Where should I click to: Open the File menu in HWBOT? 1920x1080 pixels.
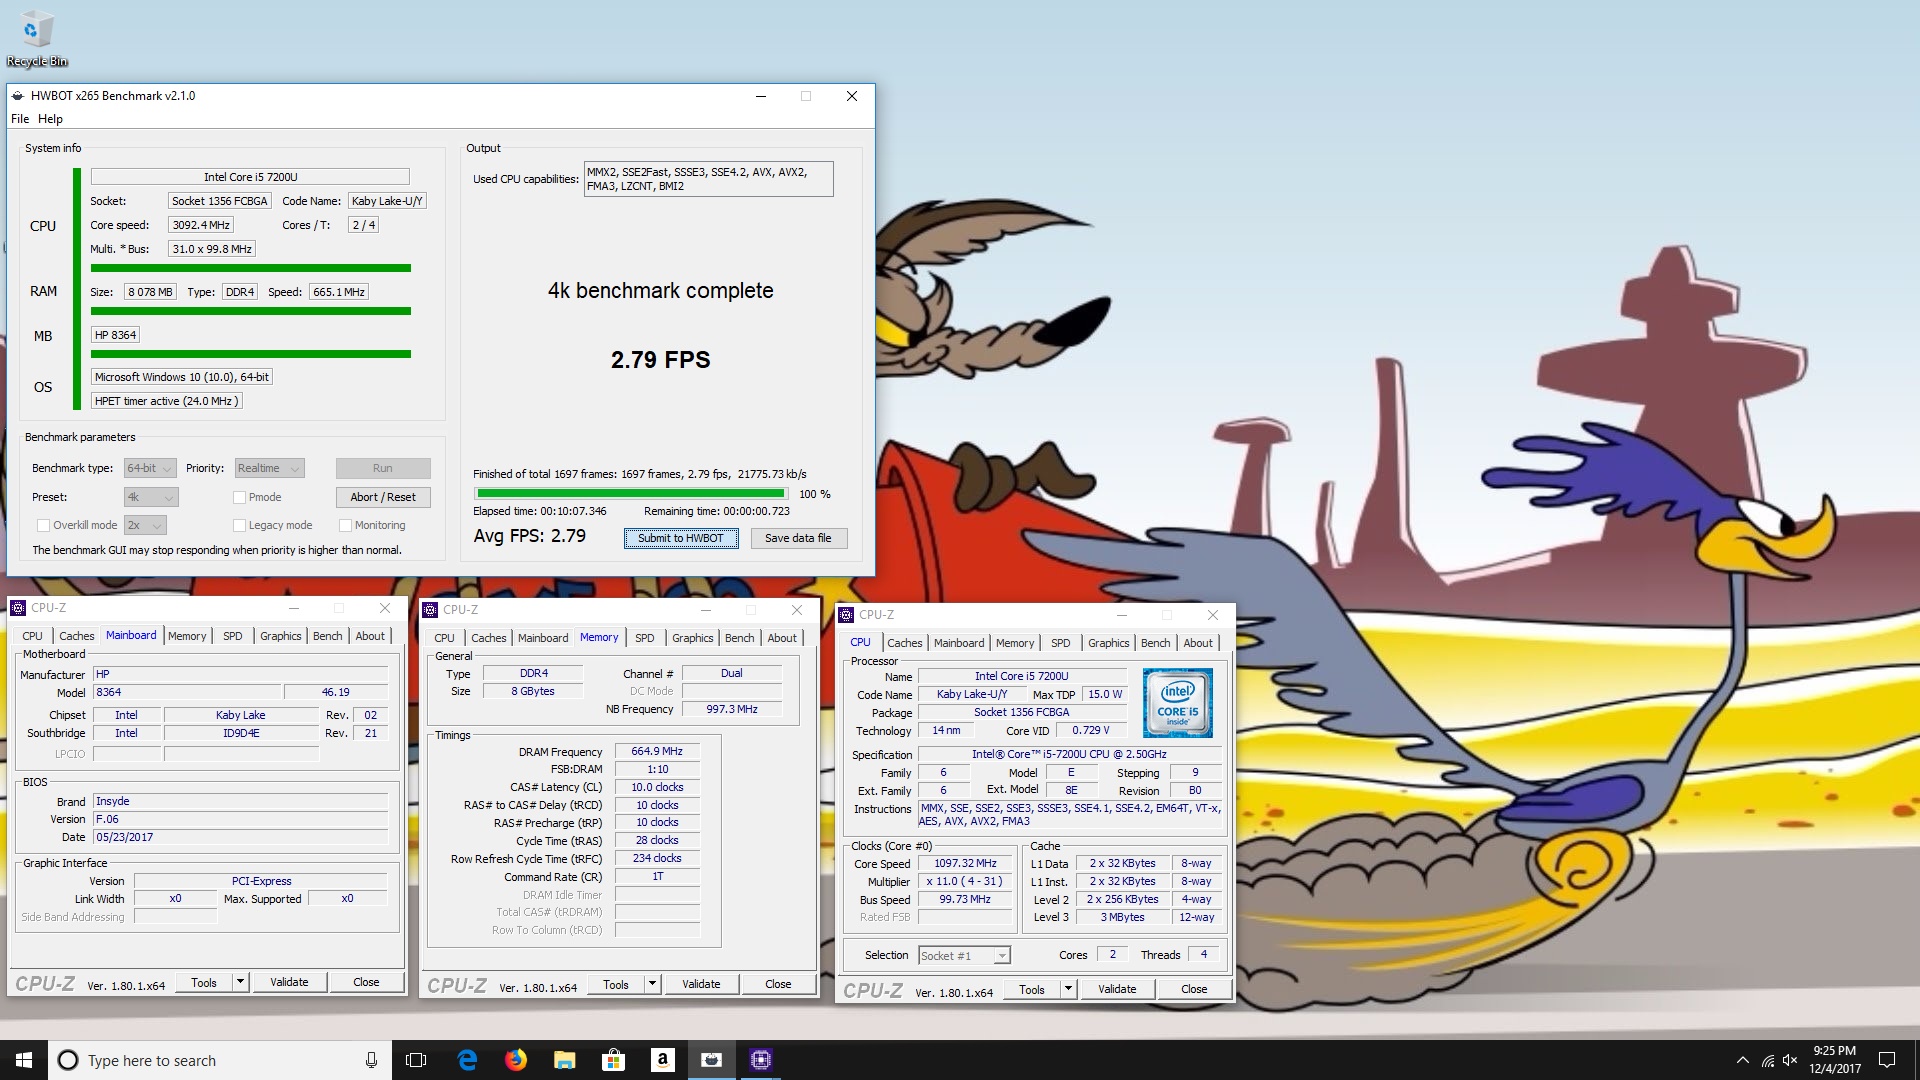(x=20, y=119)
